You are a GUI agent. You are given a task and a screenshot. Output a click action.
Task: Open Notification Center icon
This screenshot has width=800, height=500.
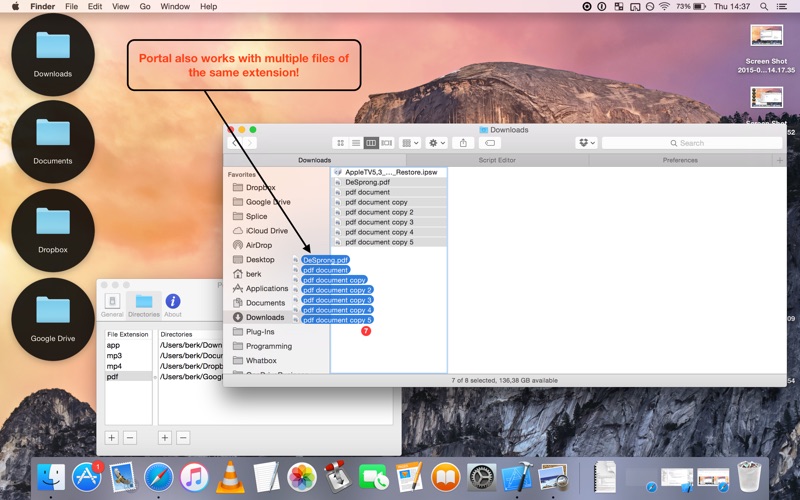coord(782,7)
